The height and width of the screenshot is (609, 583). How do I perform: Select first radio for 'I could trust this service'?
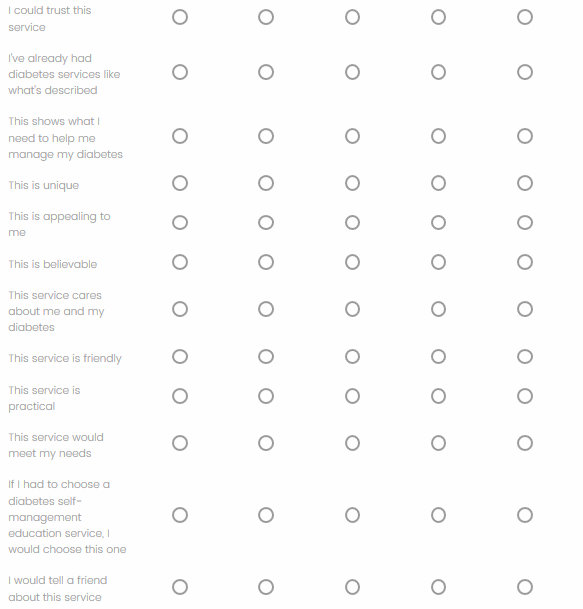(x=180, y=17)
